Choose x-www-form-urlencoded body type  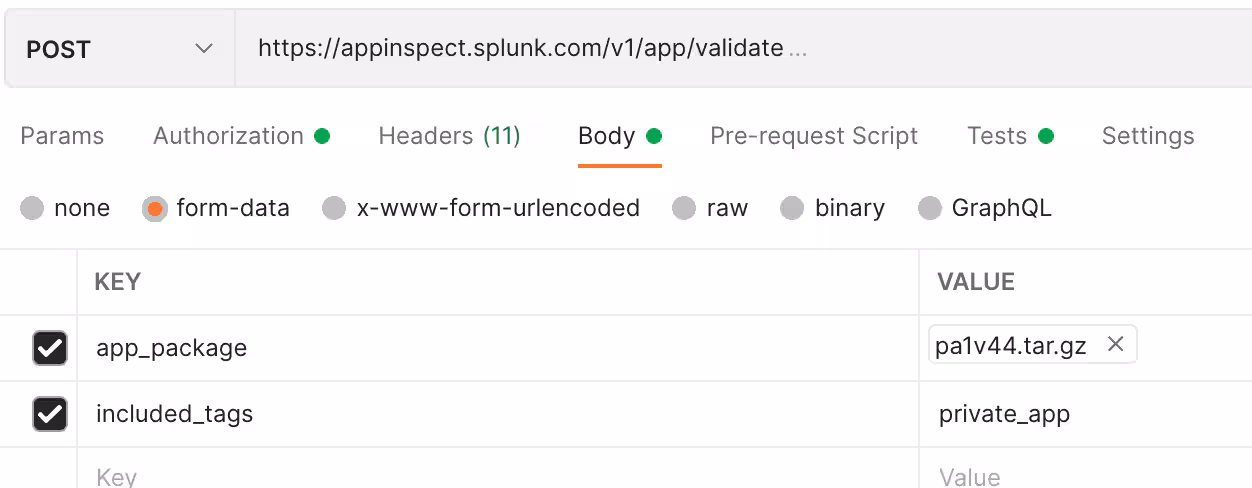click(x=334, y=208)
